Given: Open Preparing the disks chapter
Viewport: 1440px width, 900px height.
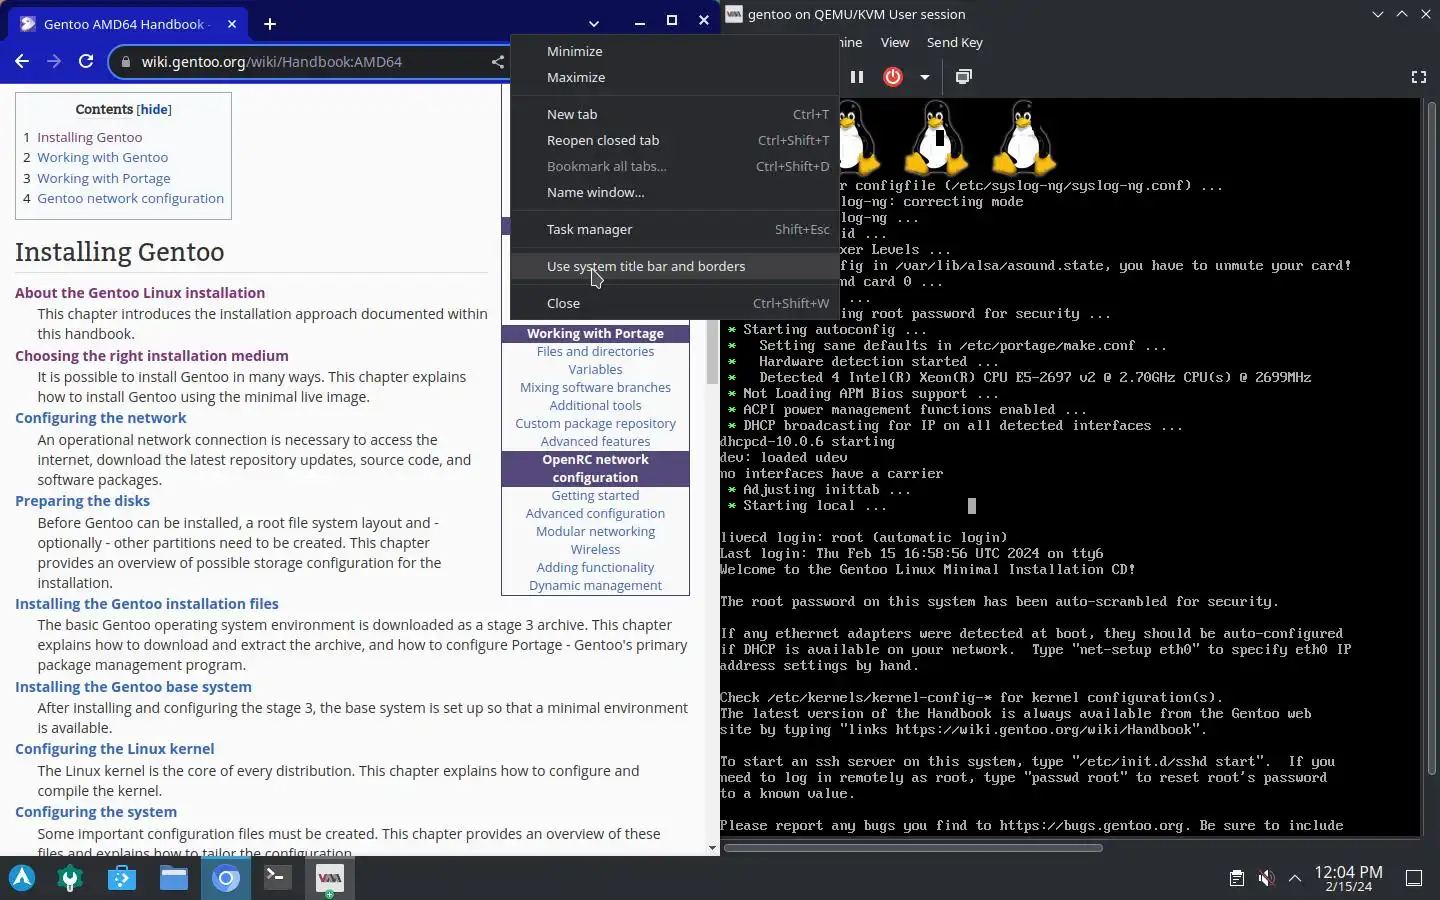Looking at the screenshot, I should click(82, 501).
